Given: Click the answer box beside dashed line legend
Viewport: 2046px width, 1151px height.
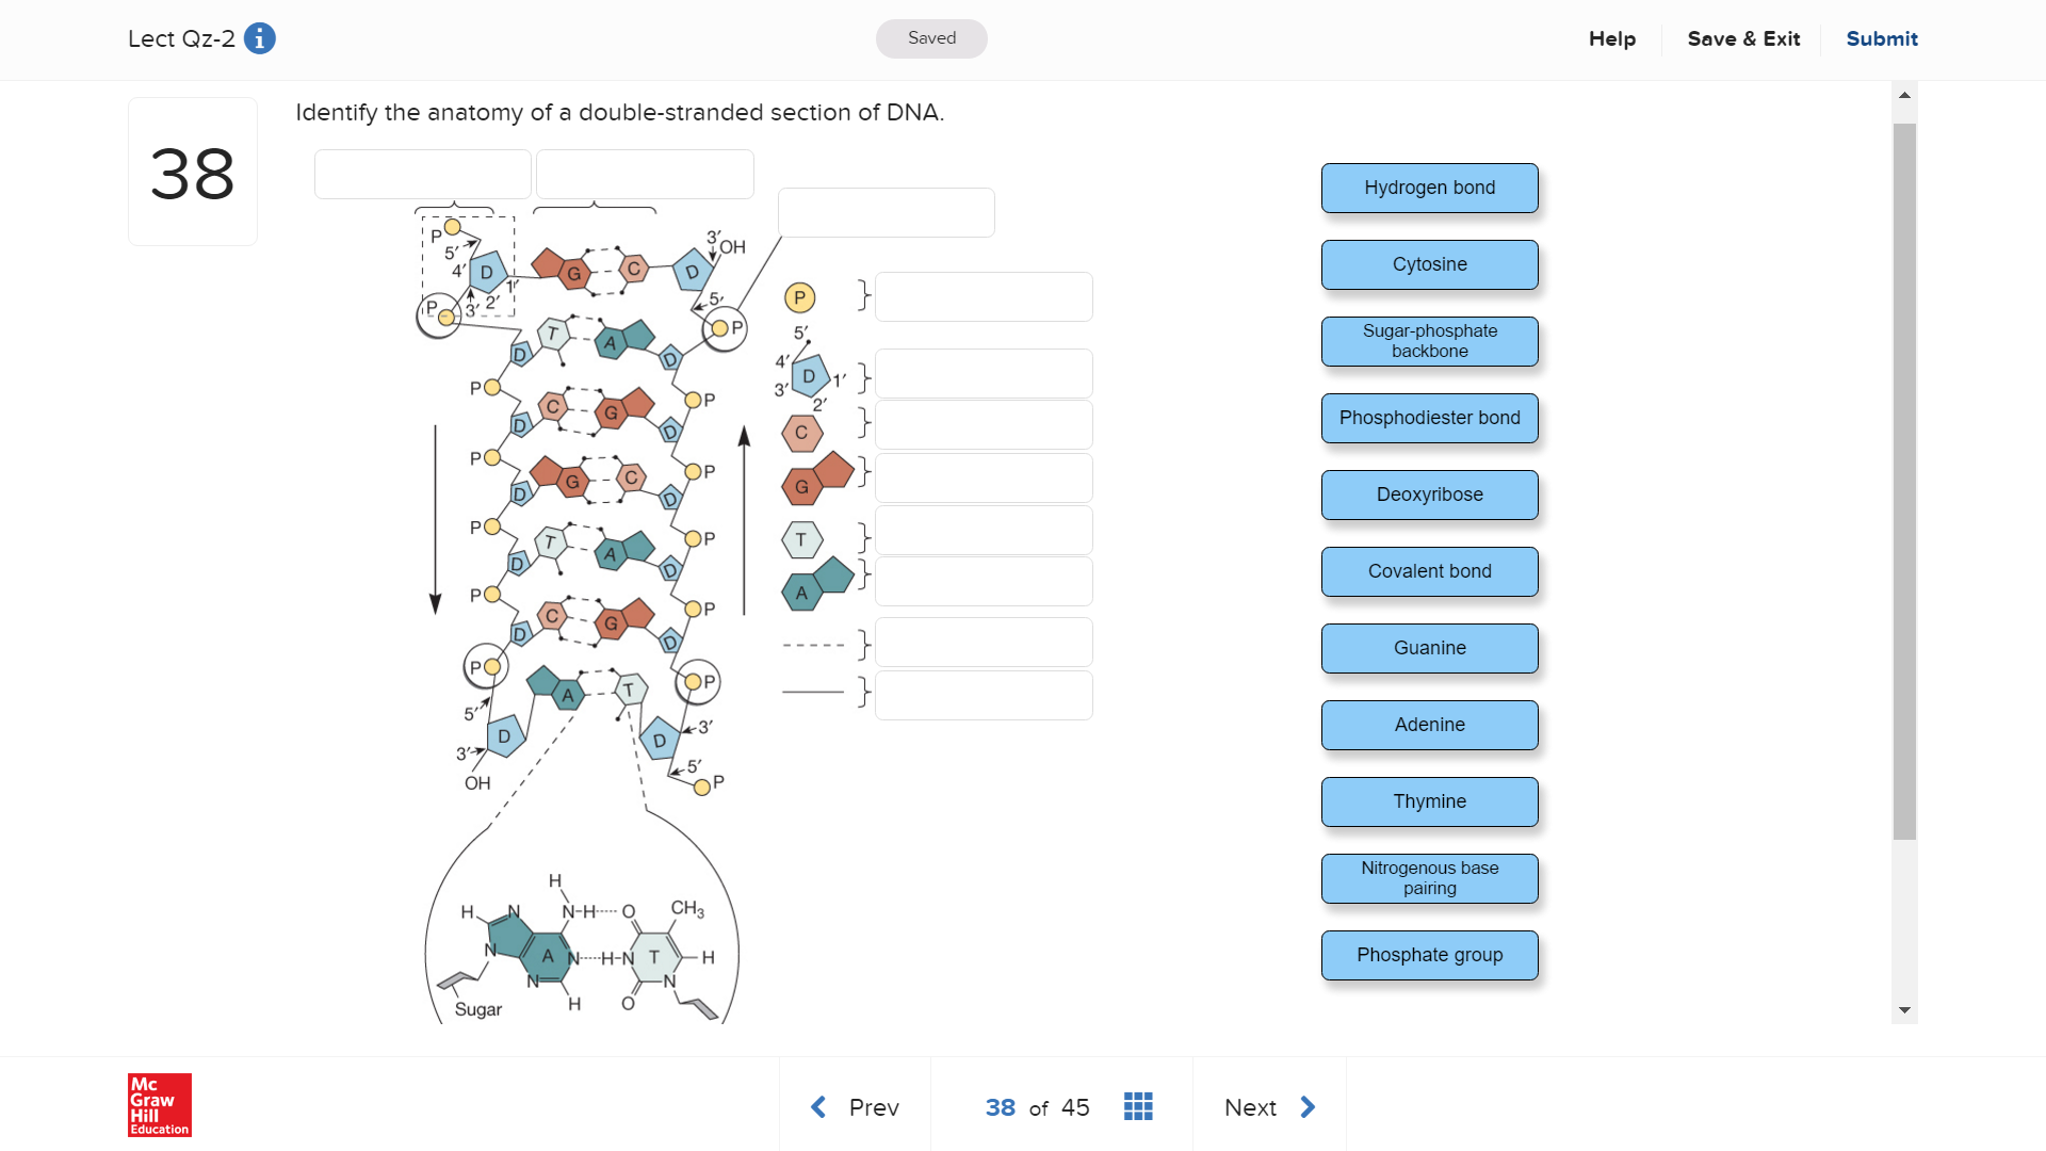Looking at the screenshot, I should [983, 643].
